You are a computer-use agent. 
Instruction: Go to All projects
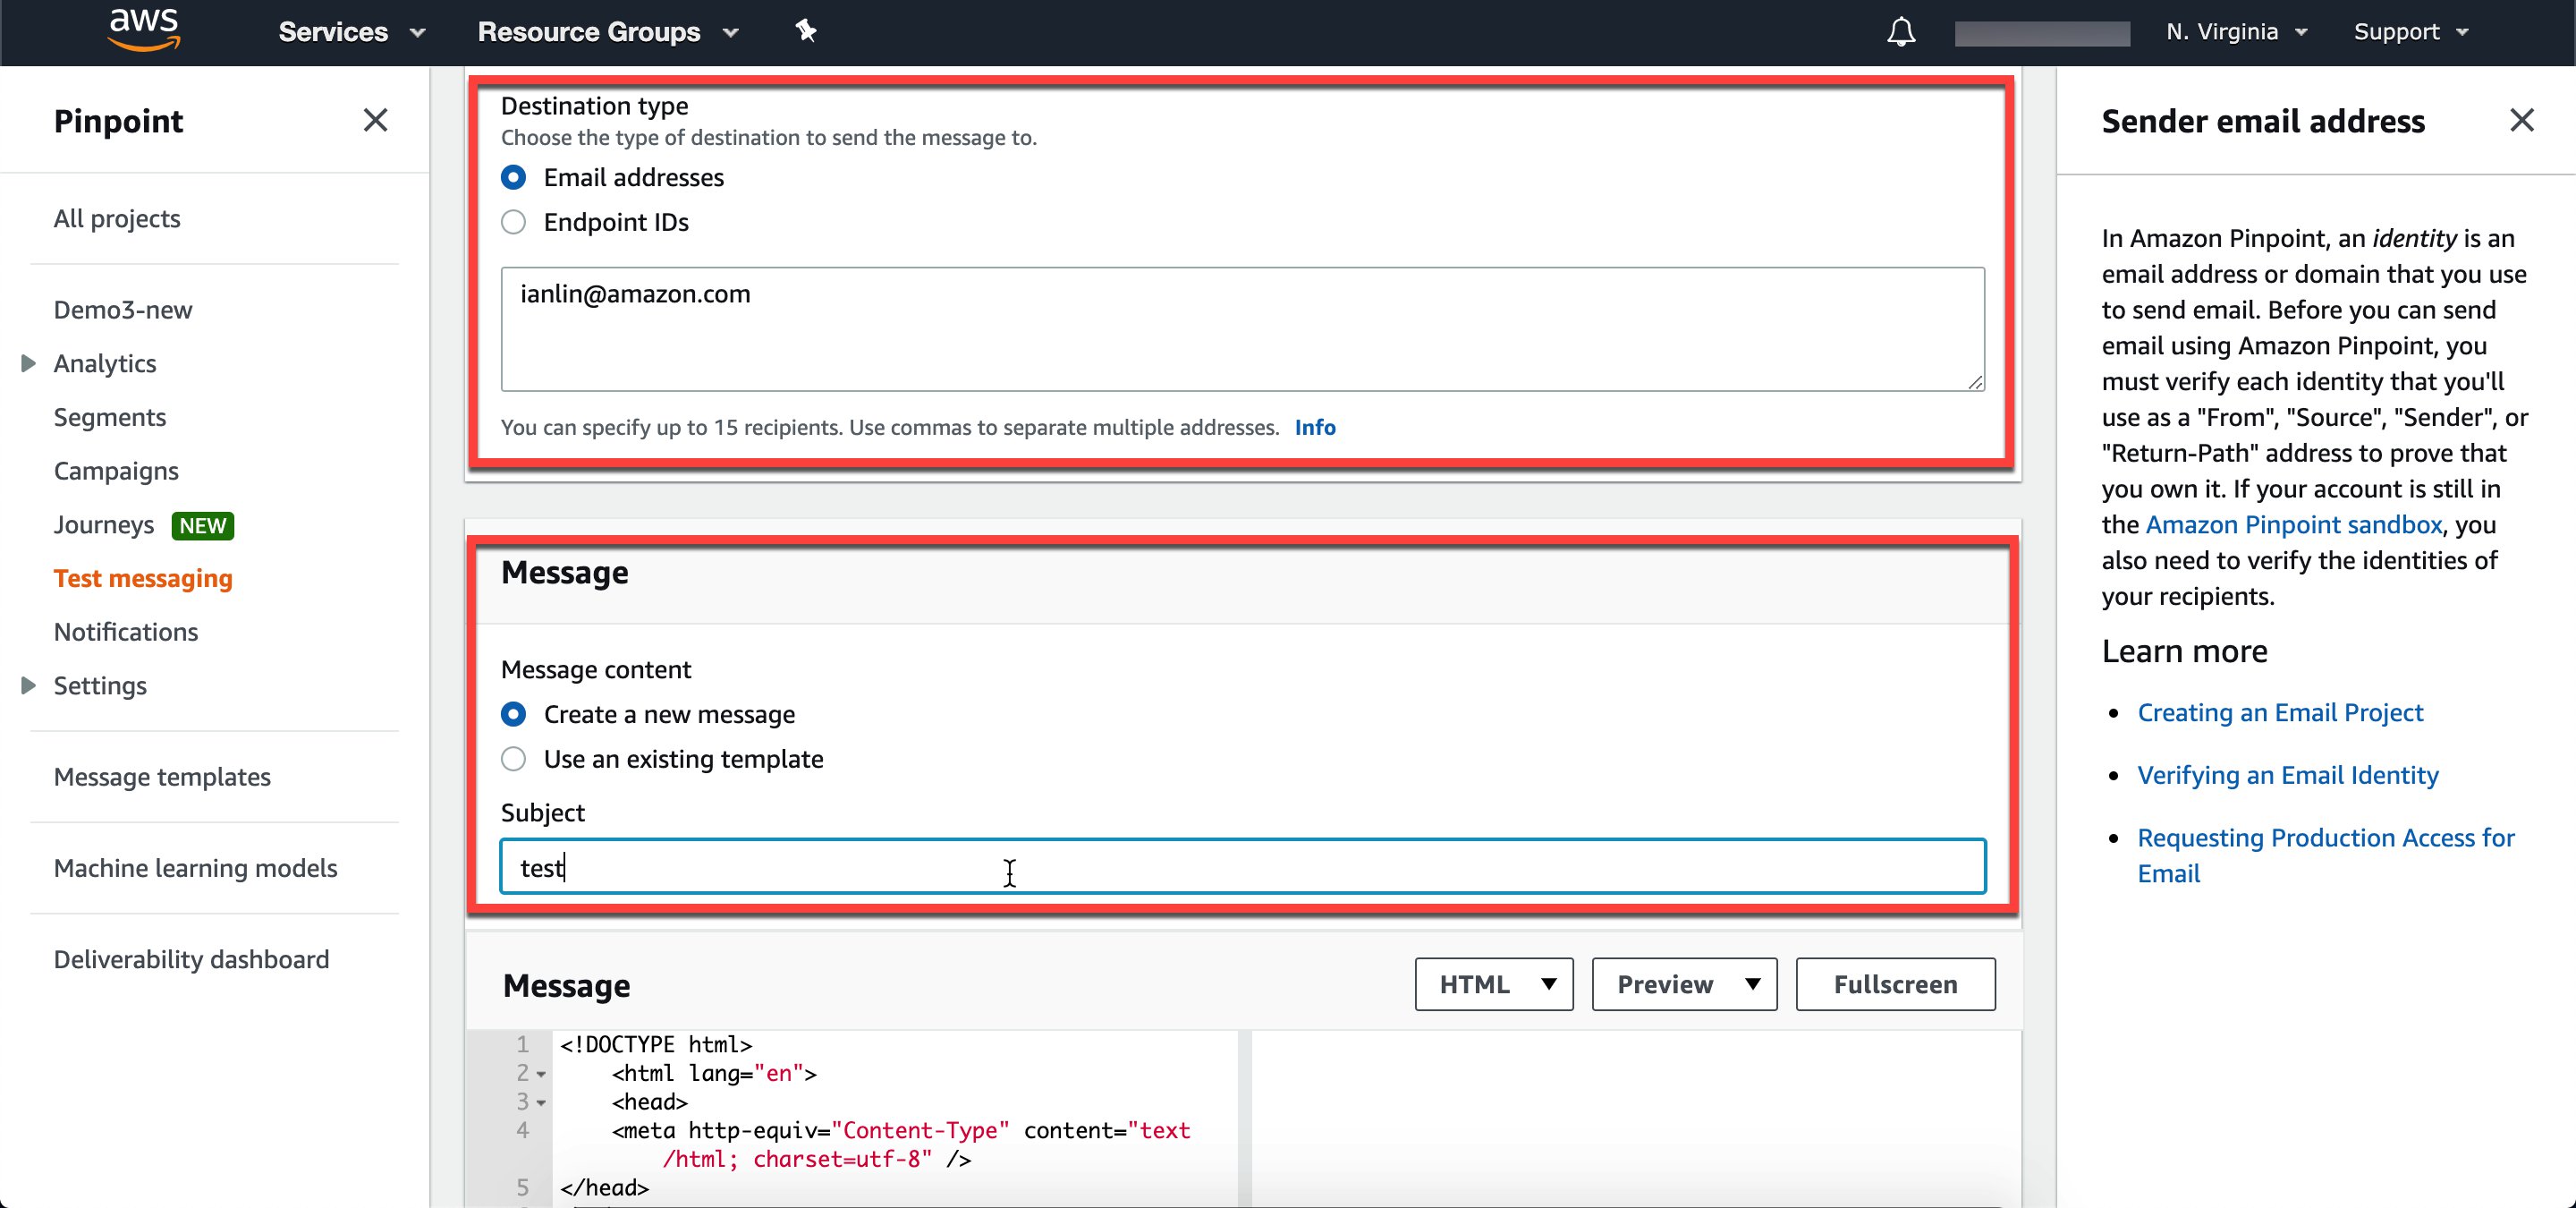click(117, 218)
